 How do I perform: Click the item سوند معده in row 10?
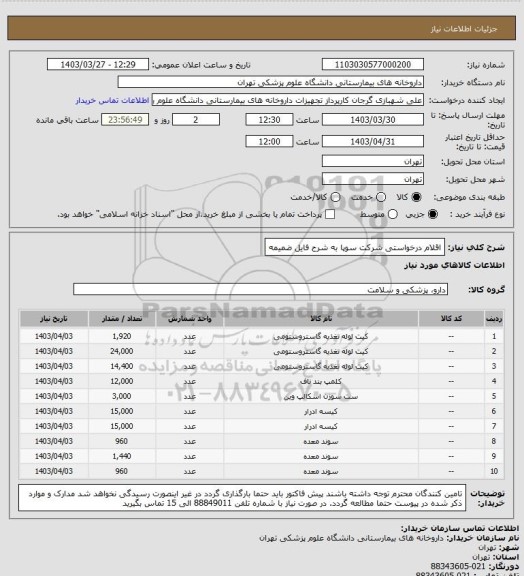coord(321,471)
